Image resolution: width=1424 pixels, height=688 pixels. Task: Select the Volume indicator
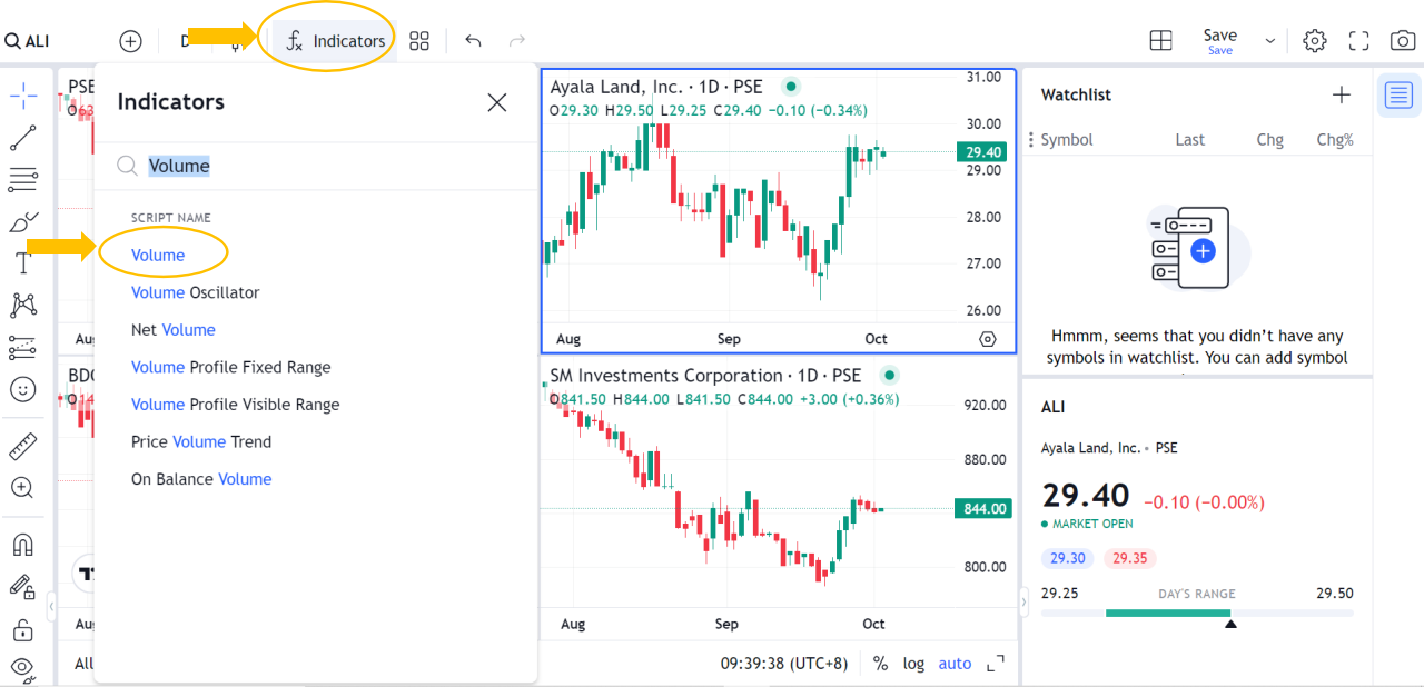pyautogui.click(x=158, y=255)
